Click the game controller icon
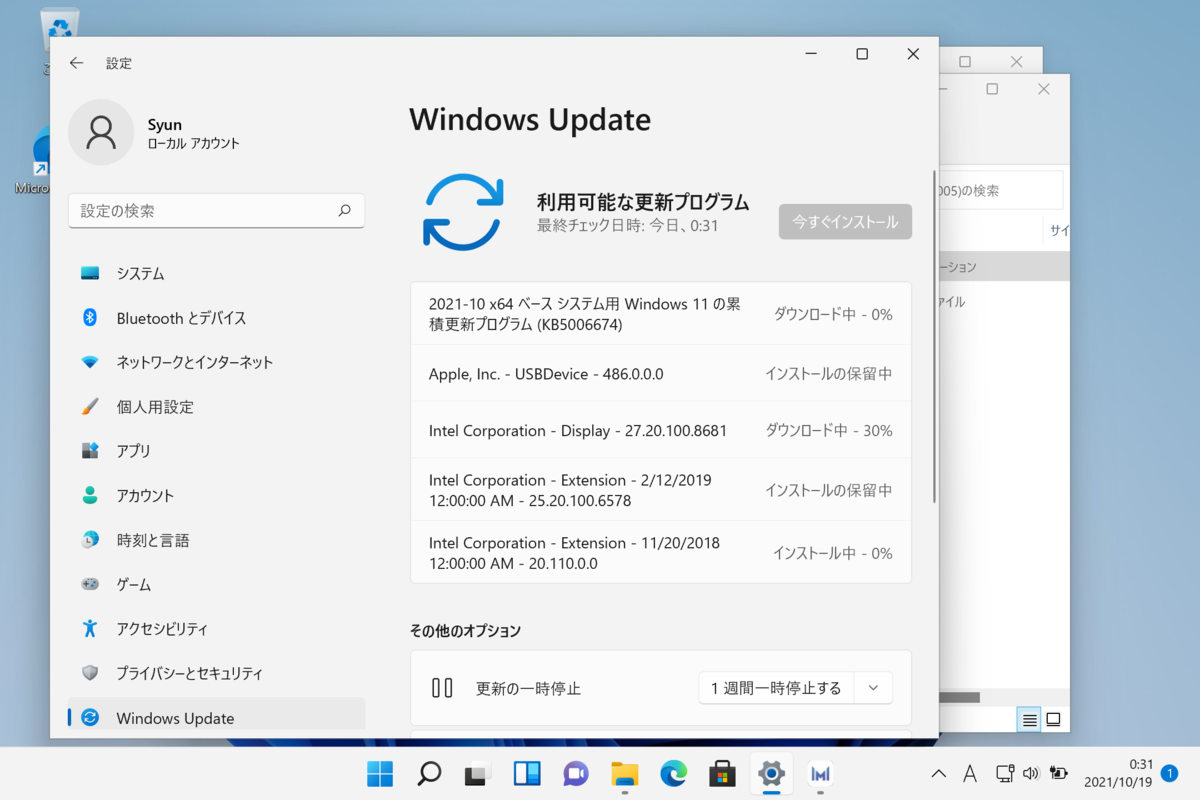Screen dimensions: 1200x800 [90, 585]
